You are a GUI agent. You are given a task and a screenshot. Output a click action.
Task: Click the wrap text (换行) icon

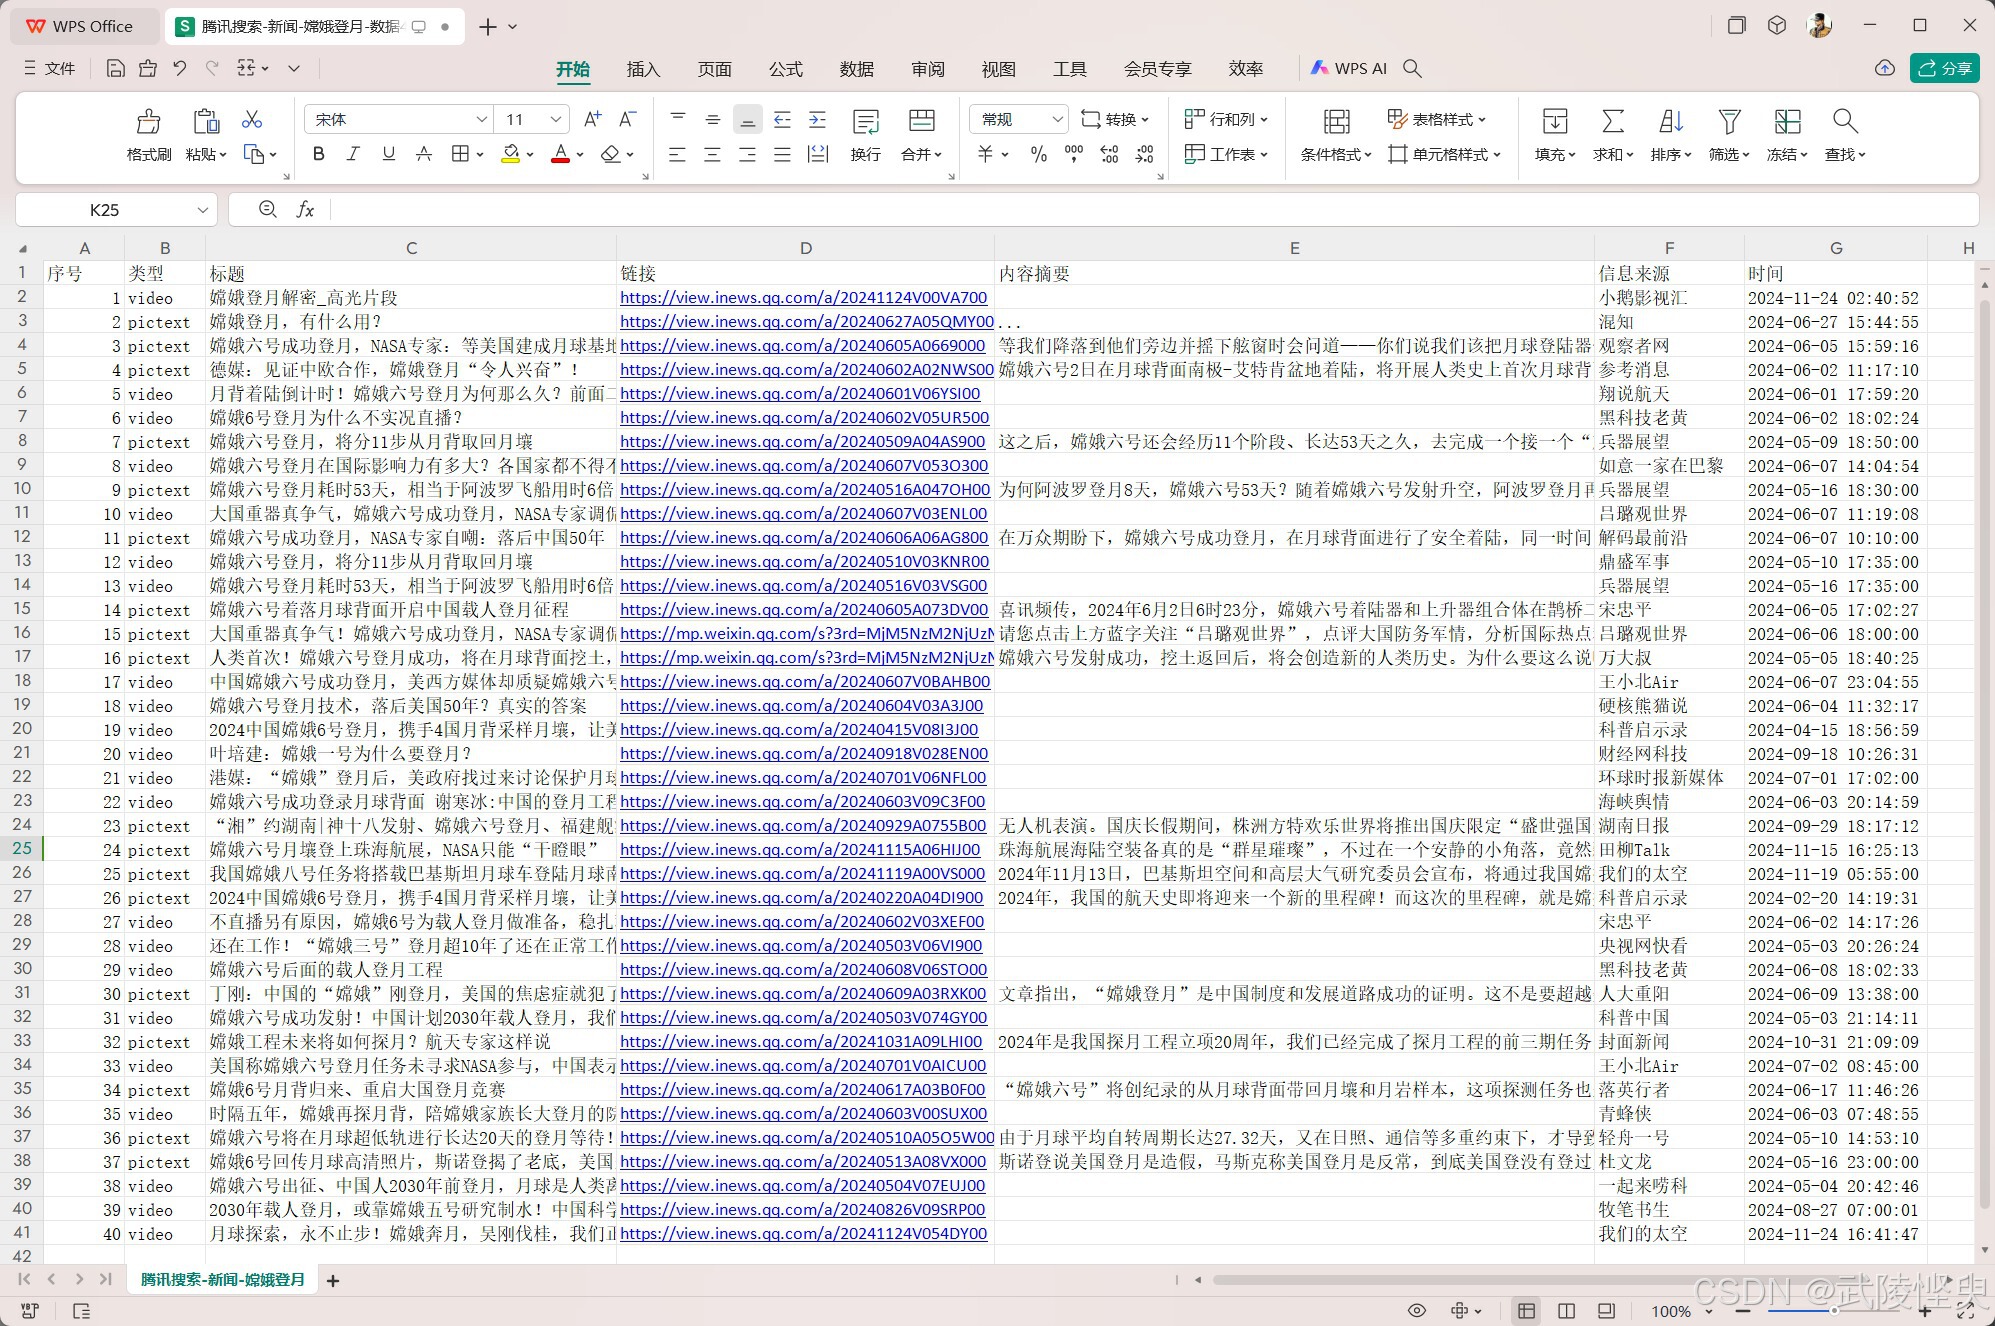pos(865,122)
